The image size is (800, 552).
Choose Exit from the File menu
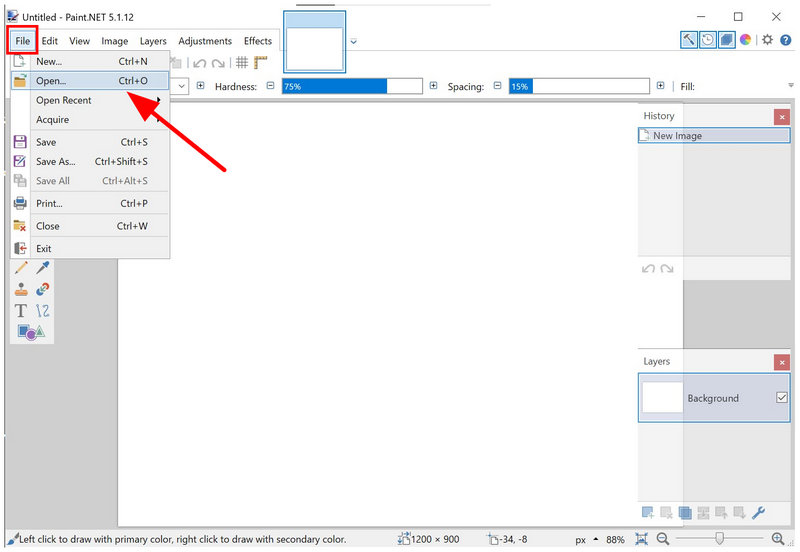tap(90, 248)
